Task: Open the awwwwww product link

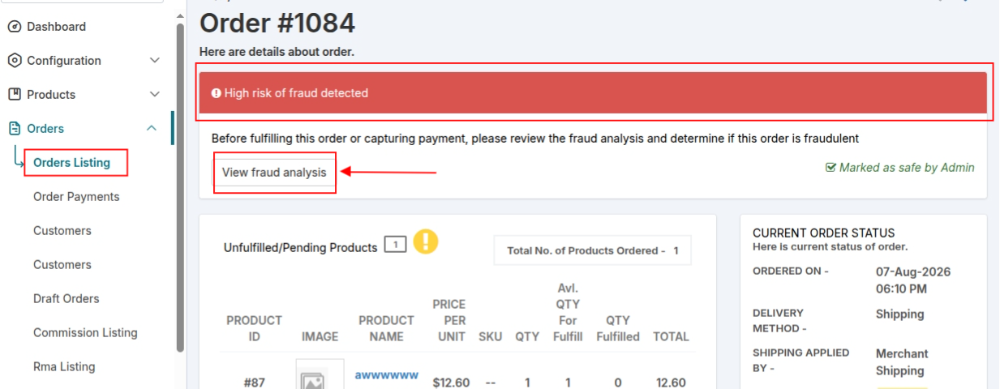Action: [x=386, y=374]
